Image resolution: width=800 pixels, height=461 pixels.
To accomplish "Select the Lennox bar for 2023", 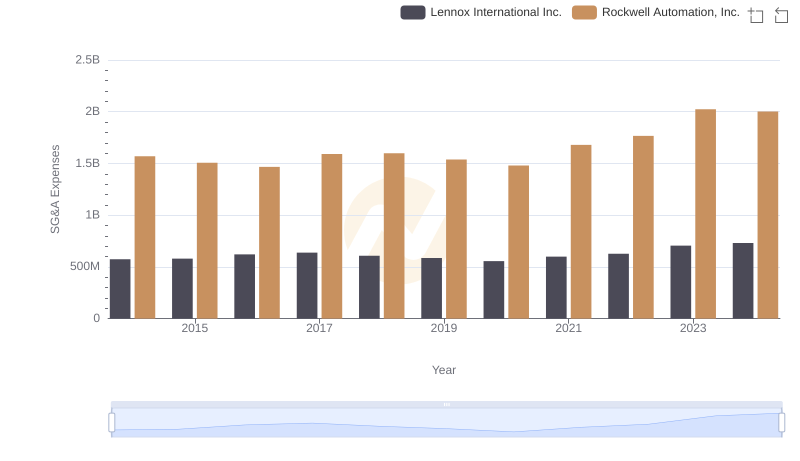I will point(681,282).
